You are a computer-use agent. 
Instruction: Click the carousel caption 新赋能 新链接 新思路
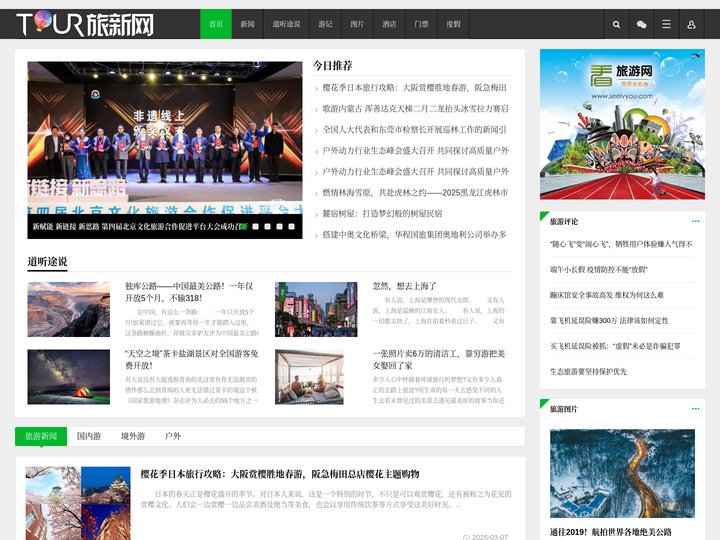tap(136, 226)
